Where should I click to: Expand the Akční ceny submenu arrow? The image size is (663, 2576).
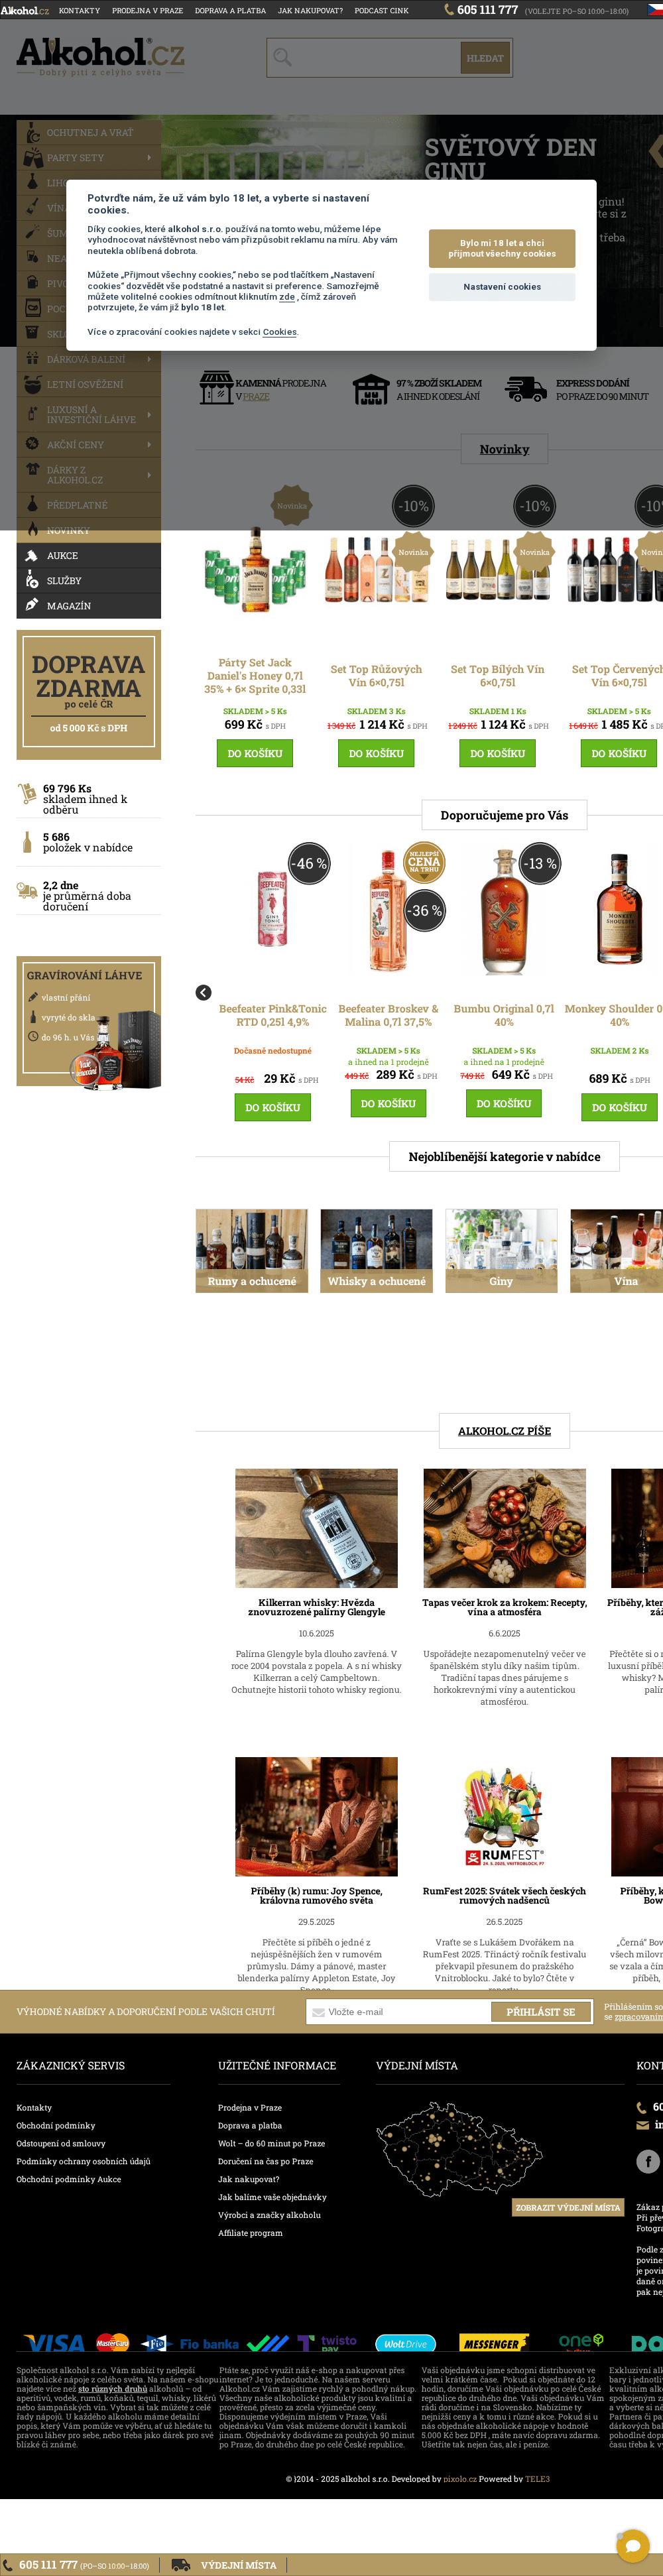tap(149, 444)
